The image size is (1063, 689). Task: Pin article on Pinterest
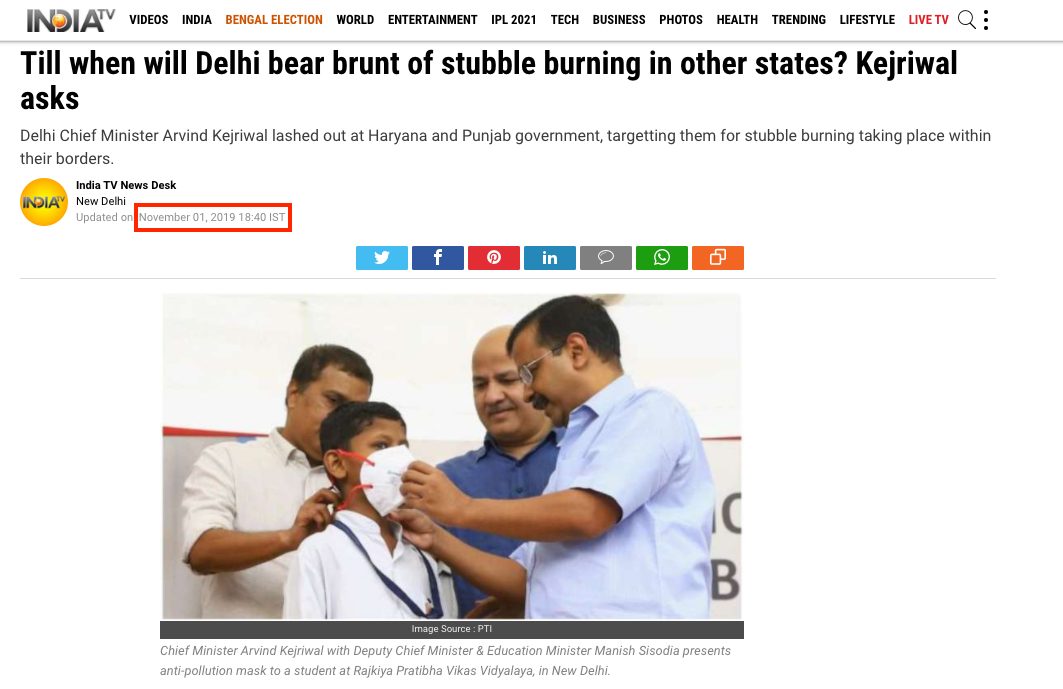click(494, 258)
